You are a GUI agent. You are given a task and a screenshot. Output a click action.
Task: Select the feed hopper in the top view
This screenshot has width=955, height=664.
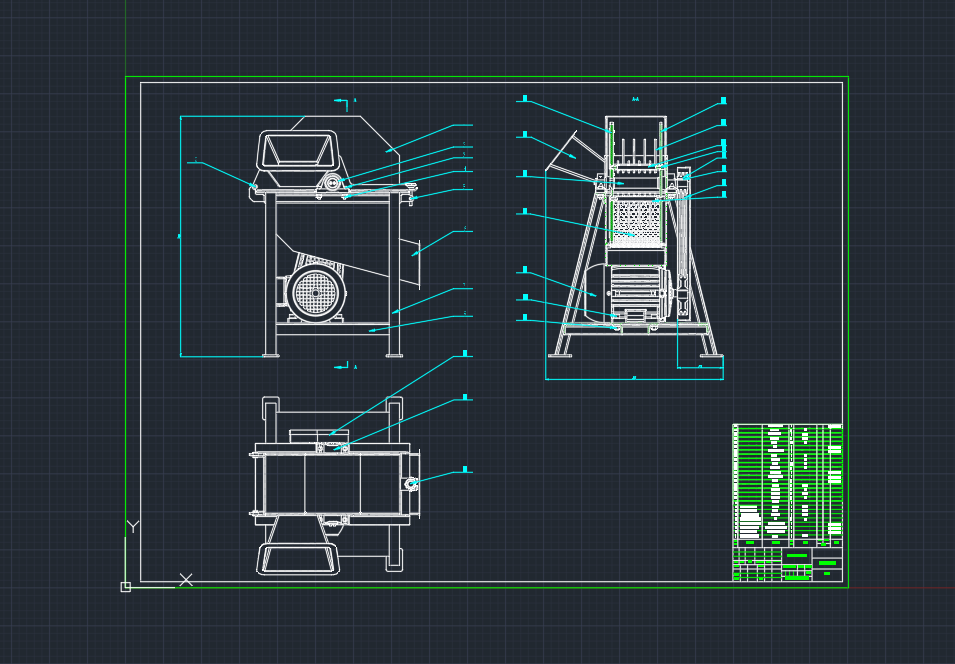tap(298, 546)
